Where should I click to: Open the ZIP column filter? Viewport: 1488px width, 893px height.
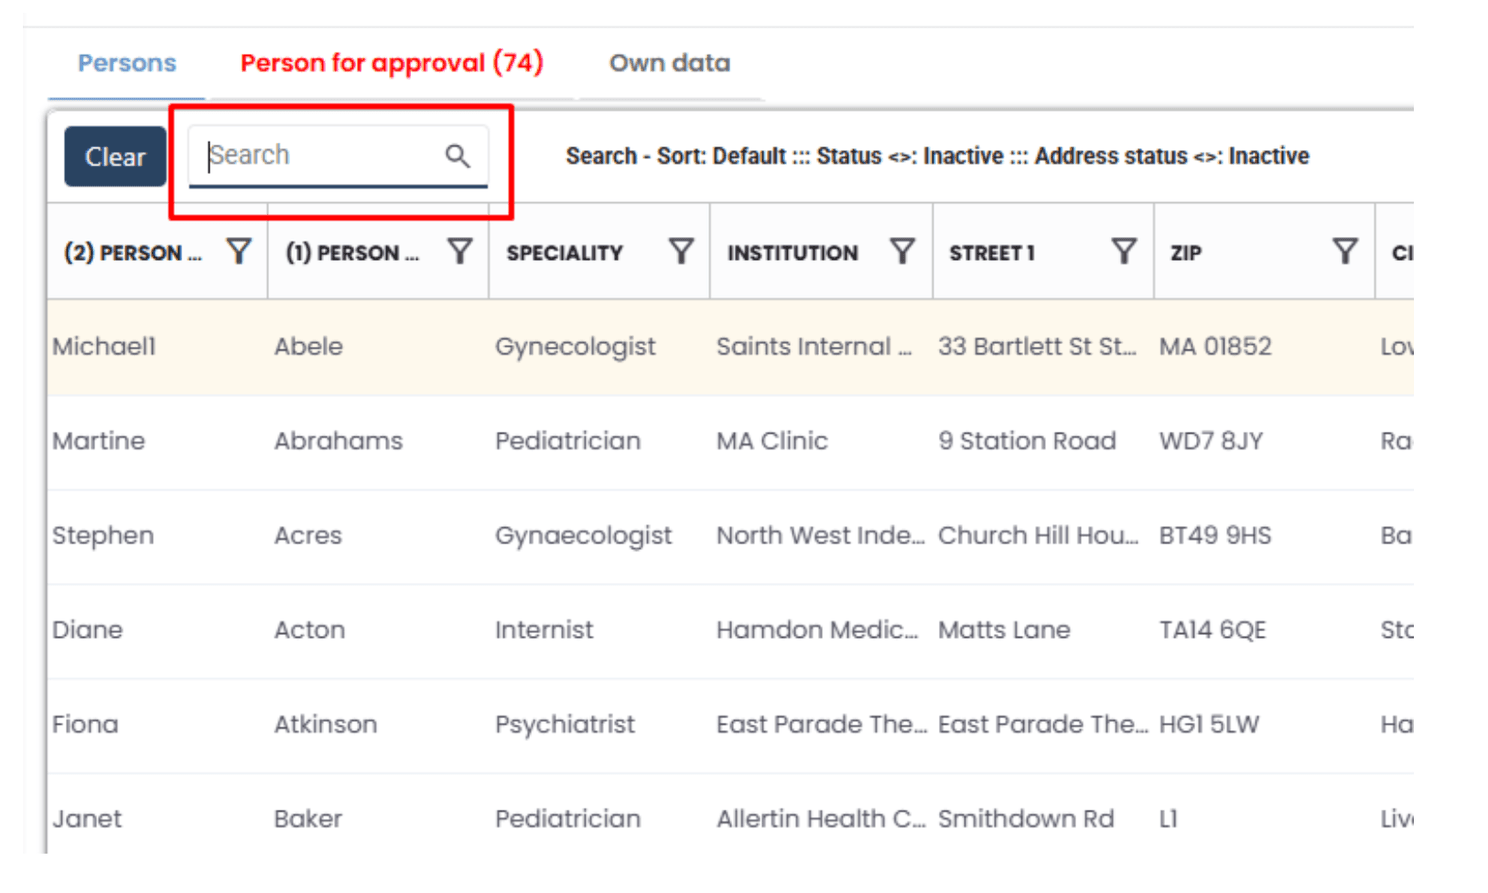click(1345, 251)
